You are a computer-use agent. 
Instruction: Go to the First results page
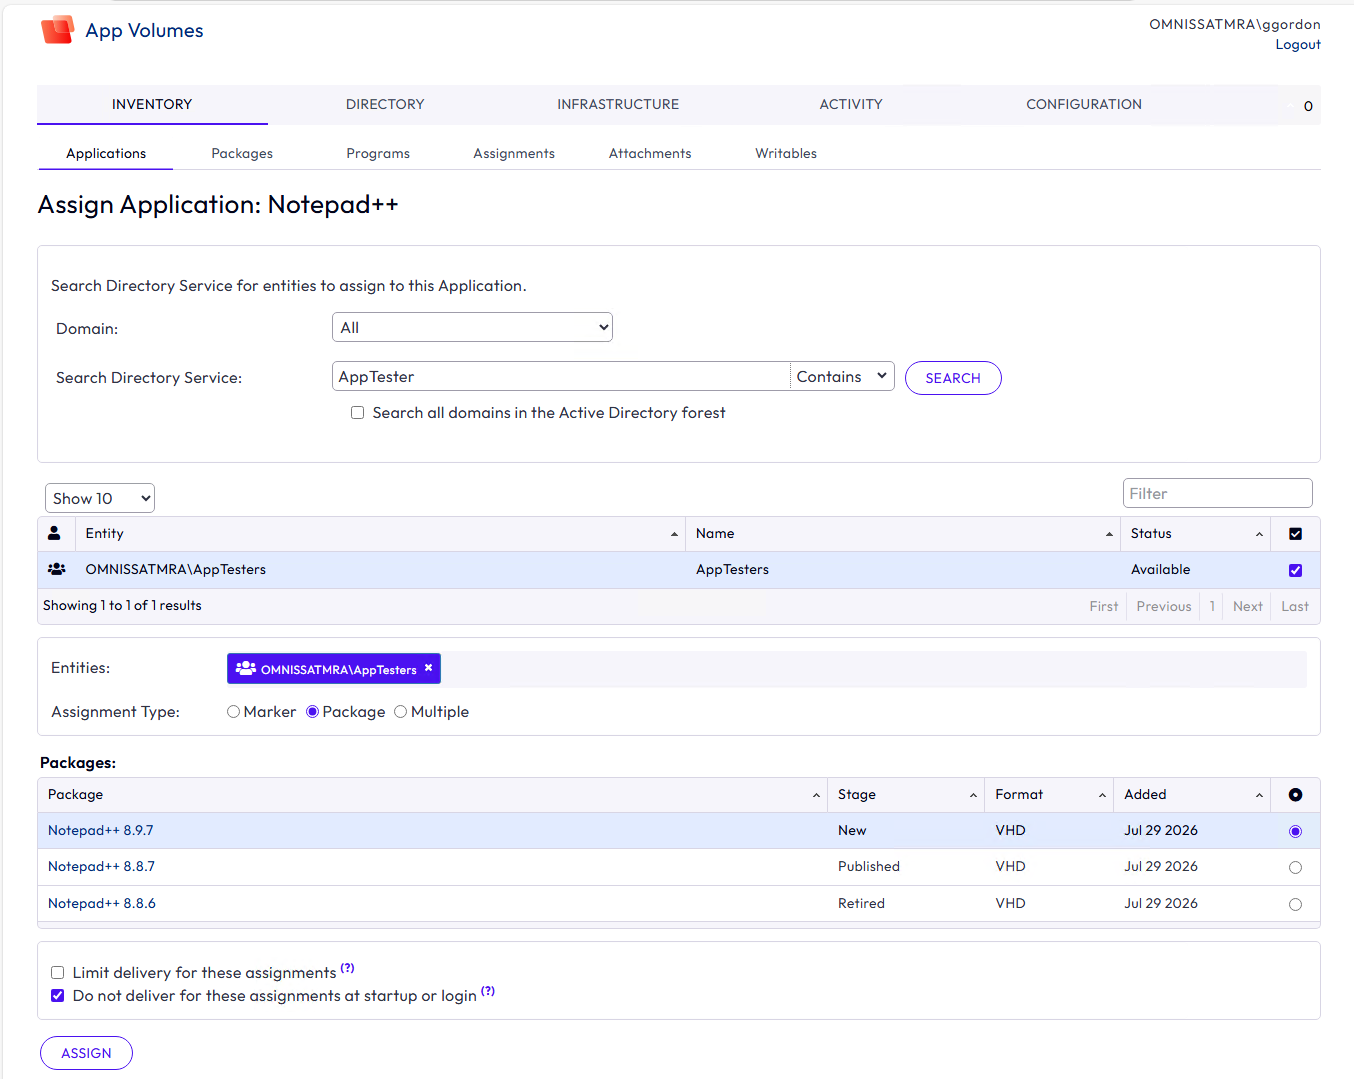(x=1104, y=606)
